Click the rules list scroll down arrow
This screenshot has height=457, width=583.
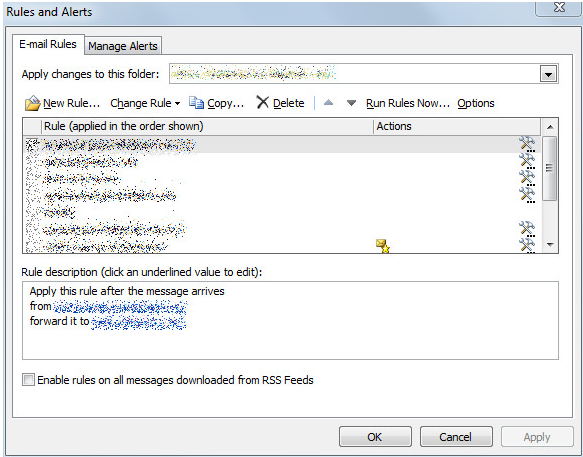pyautogui.click(x=550, y=245)
